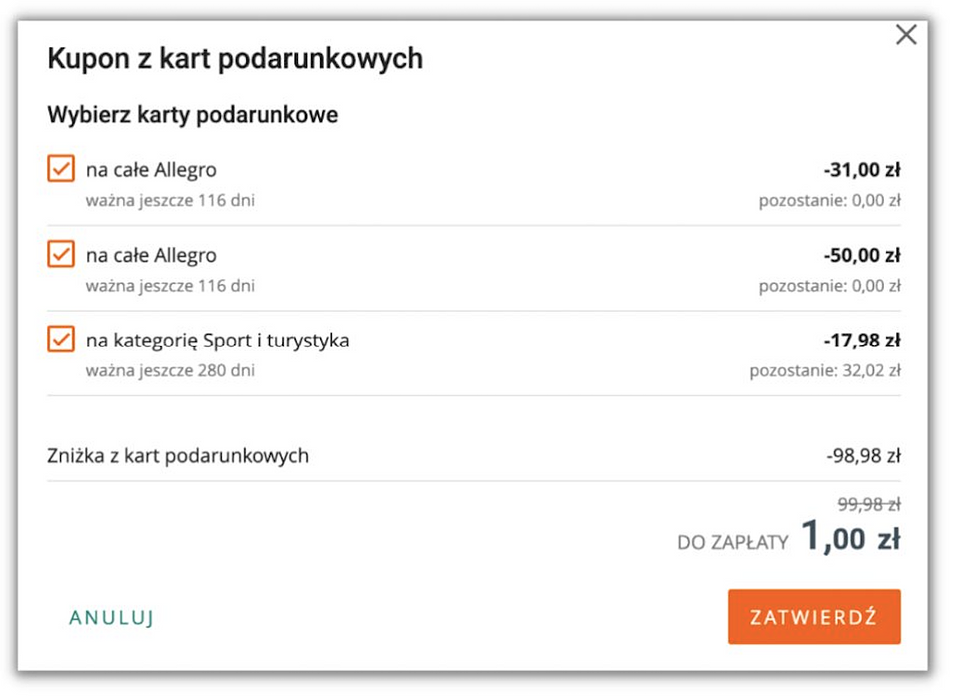The image size is (960, 697).
Task: Click the ANULUJ link
Action: tap(110, 618)
